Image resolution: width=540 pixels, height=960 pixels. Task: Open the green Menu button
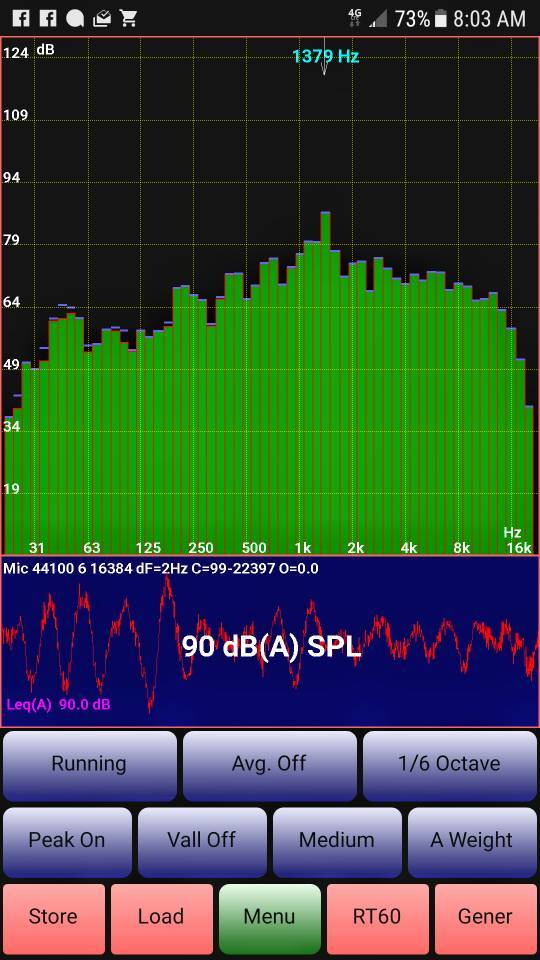click(x=270, y=918)
